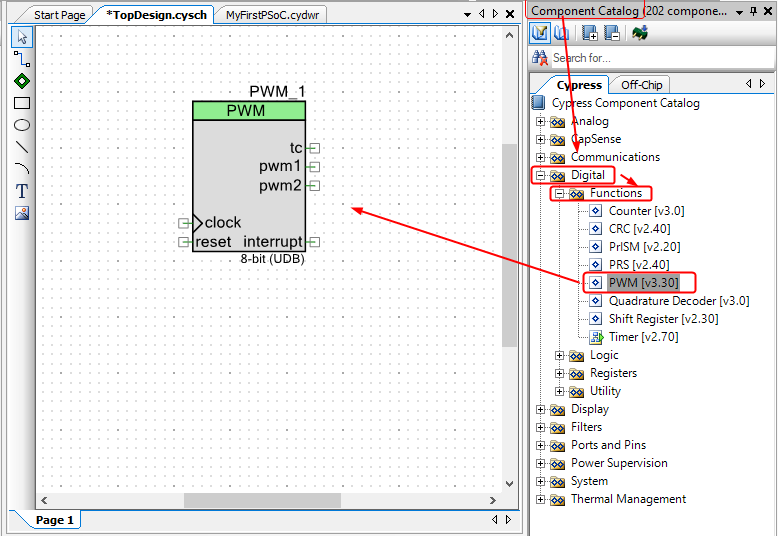The width and height of the screenshot is (778, 536).
Task: Choose the rectangle drawing tool
Action: pyautogui.click(x=22, y=103)
